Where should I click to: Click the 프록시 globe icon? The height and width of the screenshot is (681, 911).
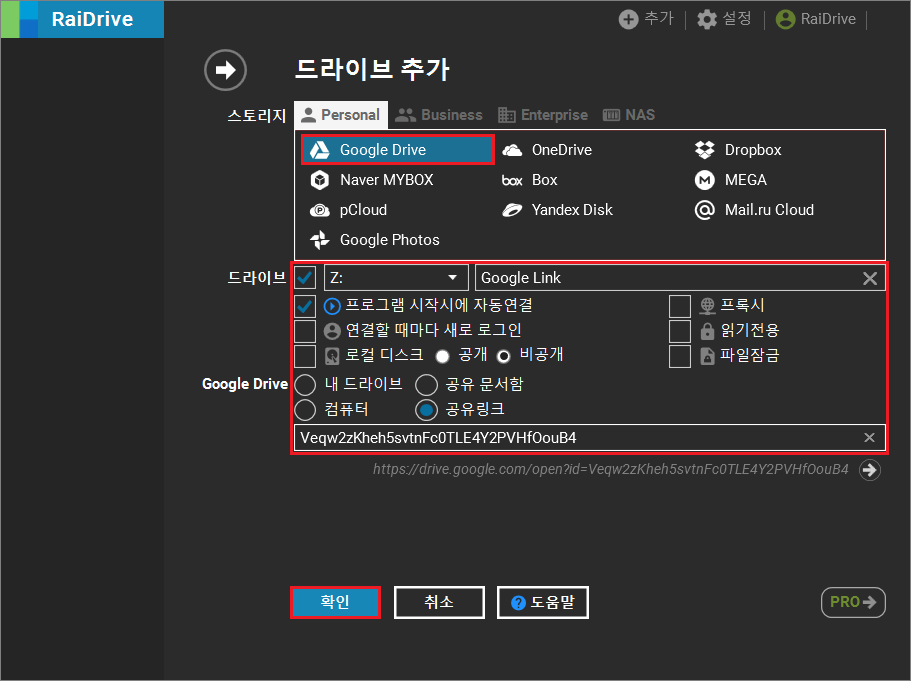tap(707, 305)
